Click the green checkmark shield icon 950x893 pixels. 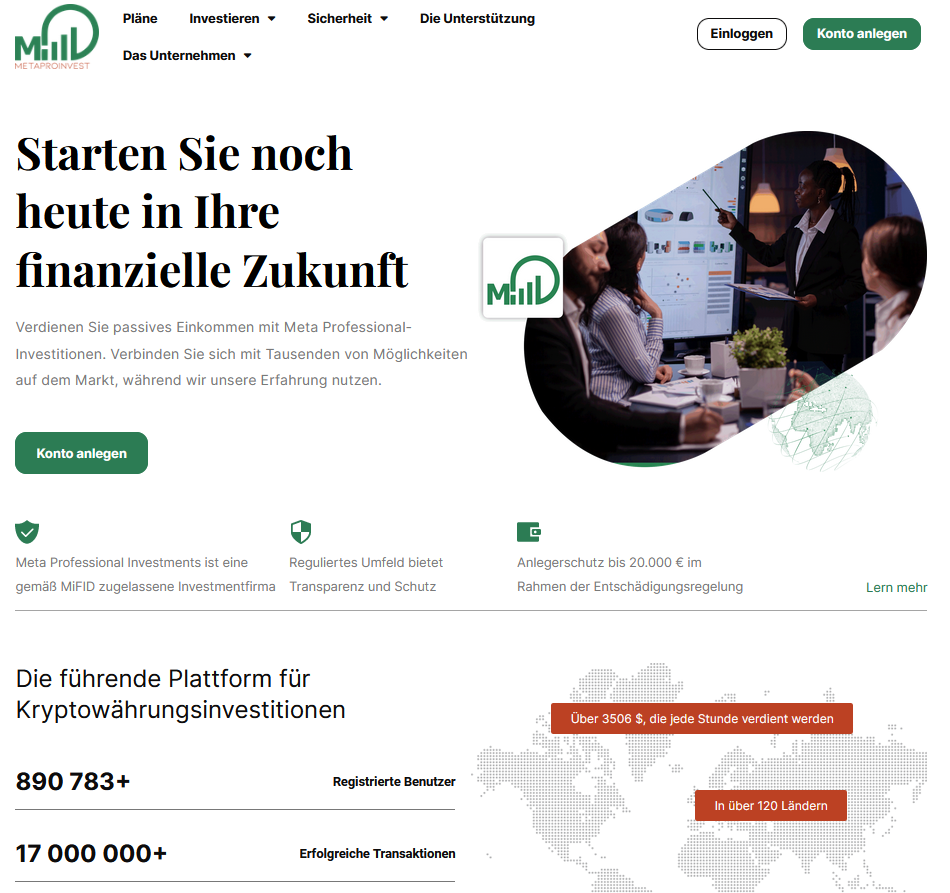[x=27, y=532]
